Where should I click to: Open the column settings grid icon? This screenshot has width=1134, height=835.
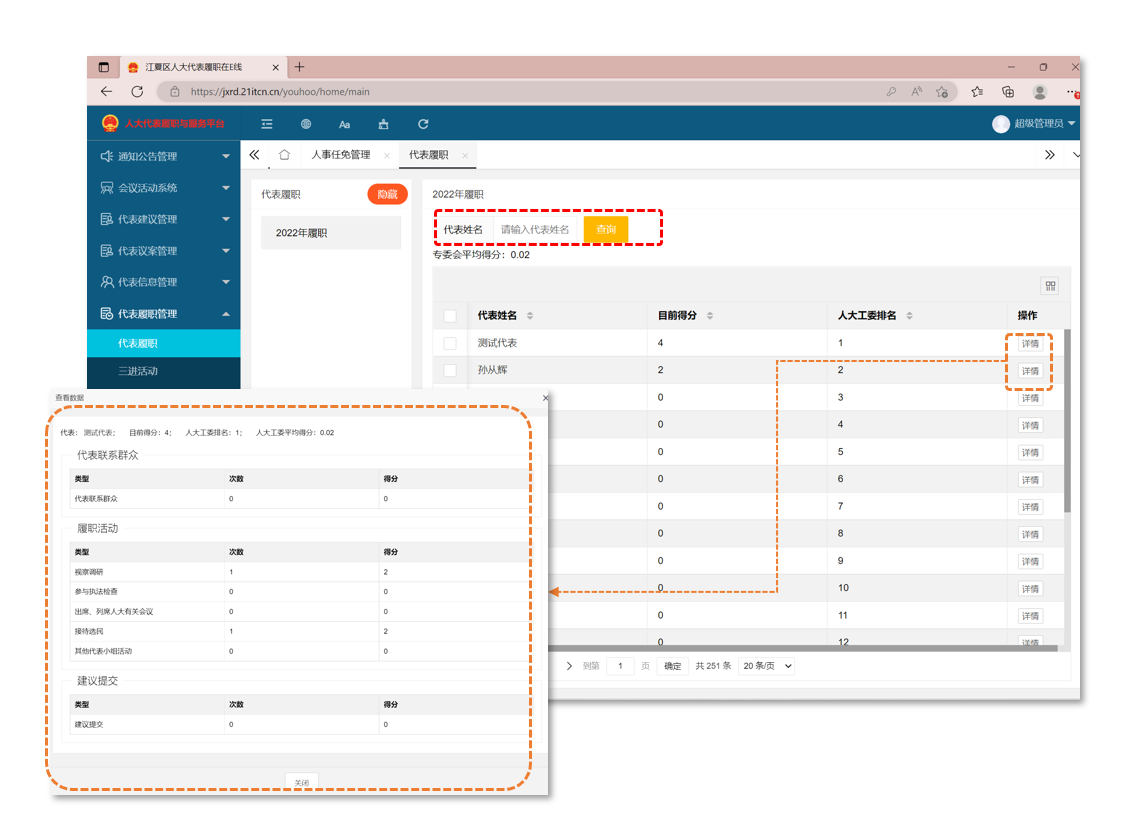click(x=1050, y=286)
